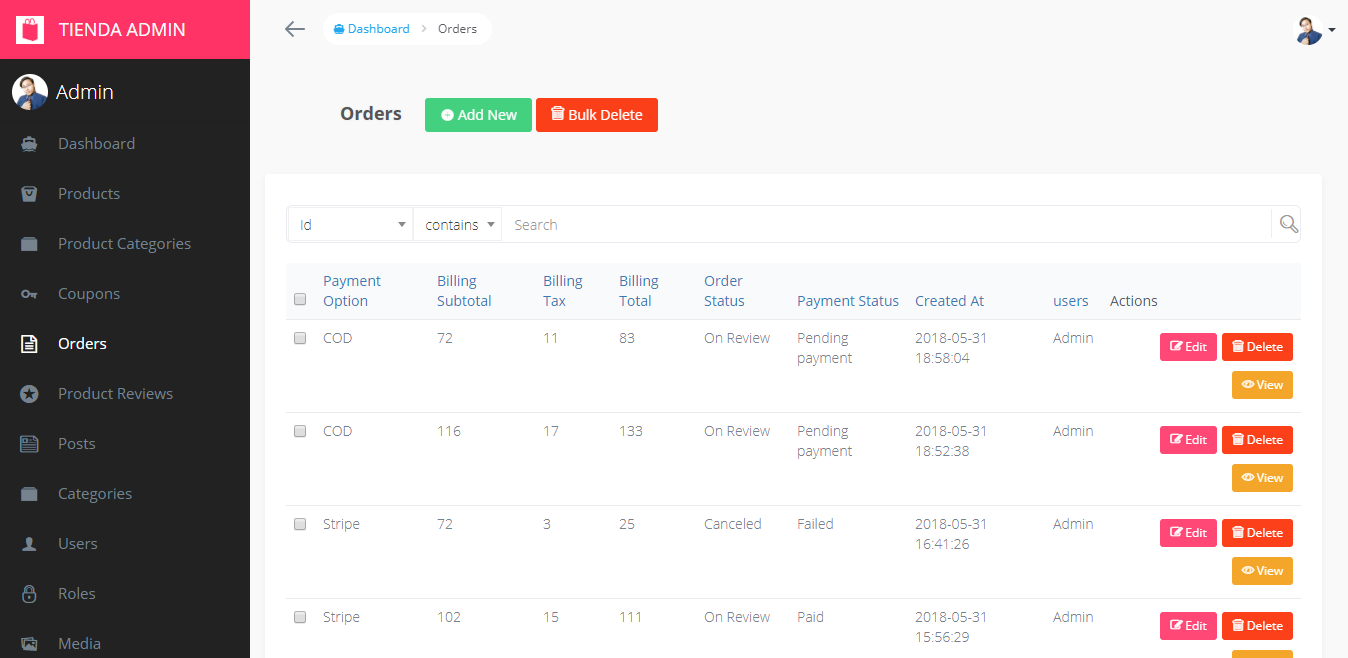View the order with total 83

tap(1262, 385)
